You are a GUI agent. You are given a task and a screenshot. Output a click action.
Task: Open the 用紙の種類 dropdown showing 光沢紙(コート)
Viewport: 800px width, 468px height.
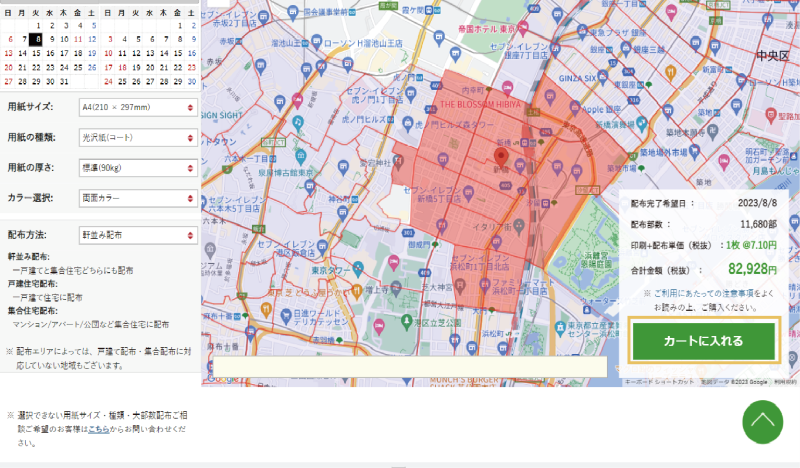click(138, 138)
